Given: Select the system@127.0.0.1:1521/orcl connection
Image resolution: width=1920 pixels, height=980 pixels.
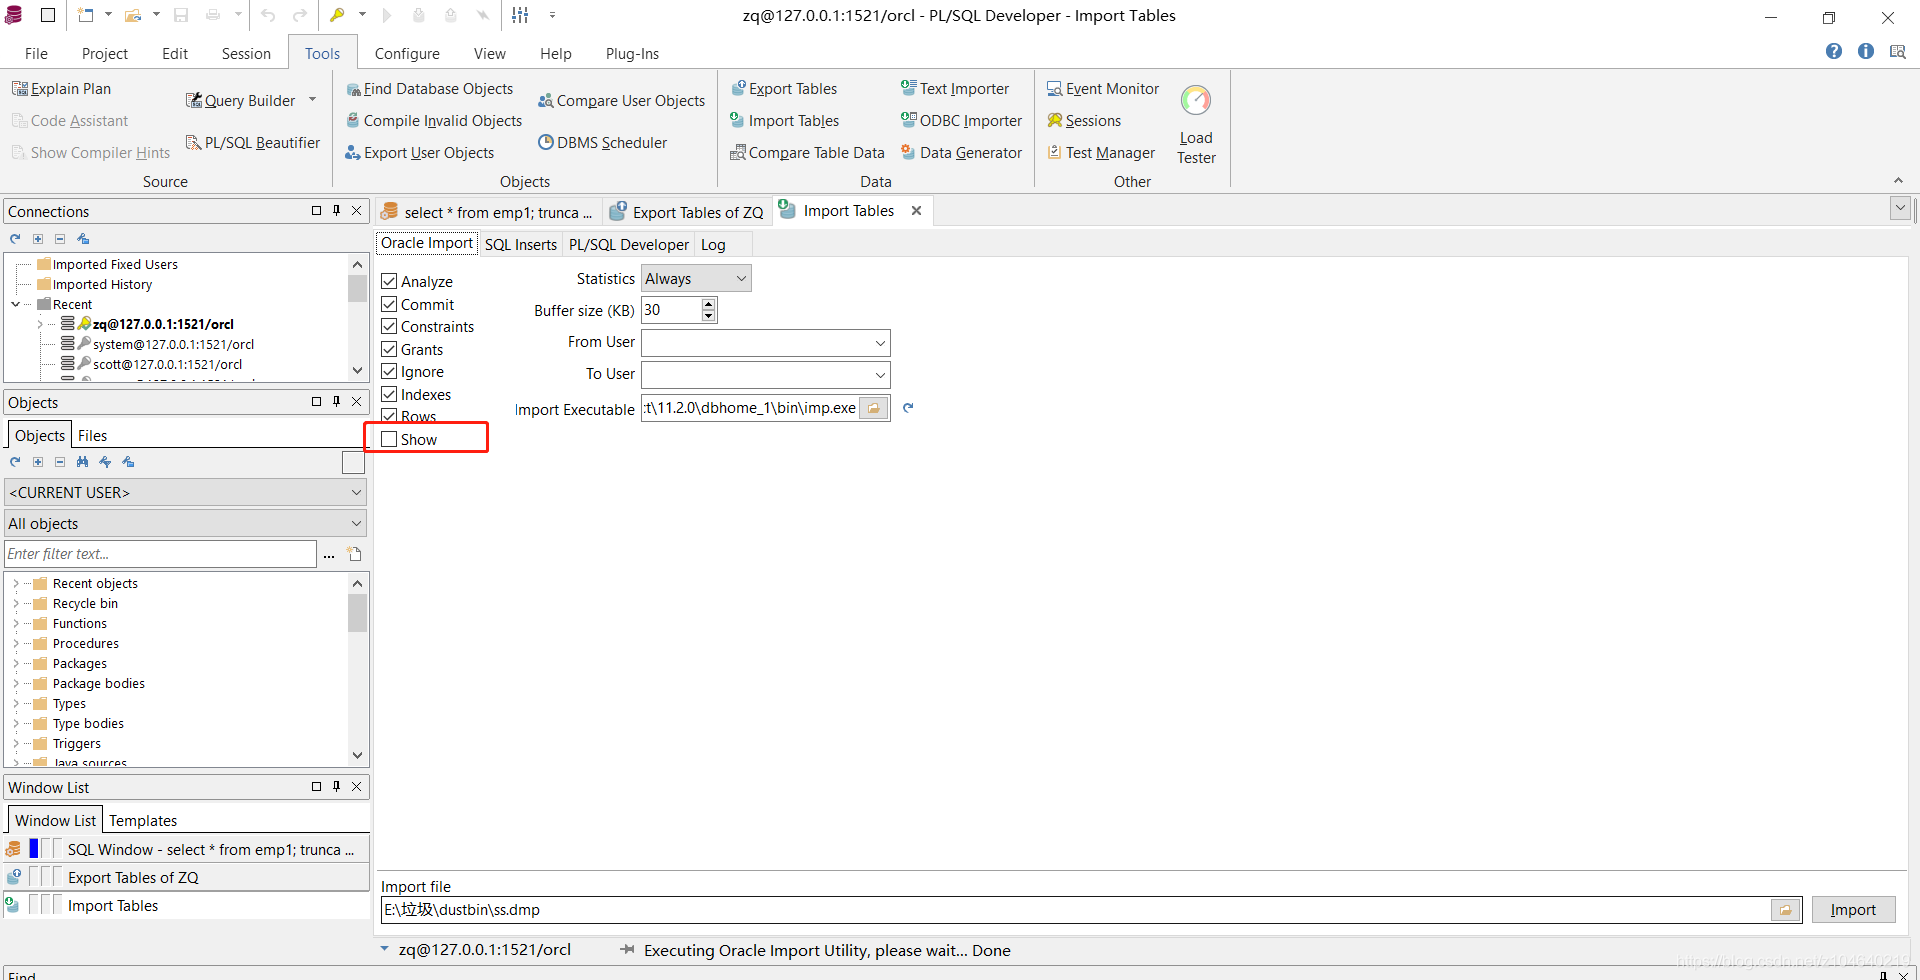Looking at the screenshot, I should pos(173,344).
